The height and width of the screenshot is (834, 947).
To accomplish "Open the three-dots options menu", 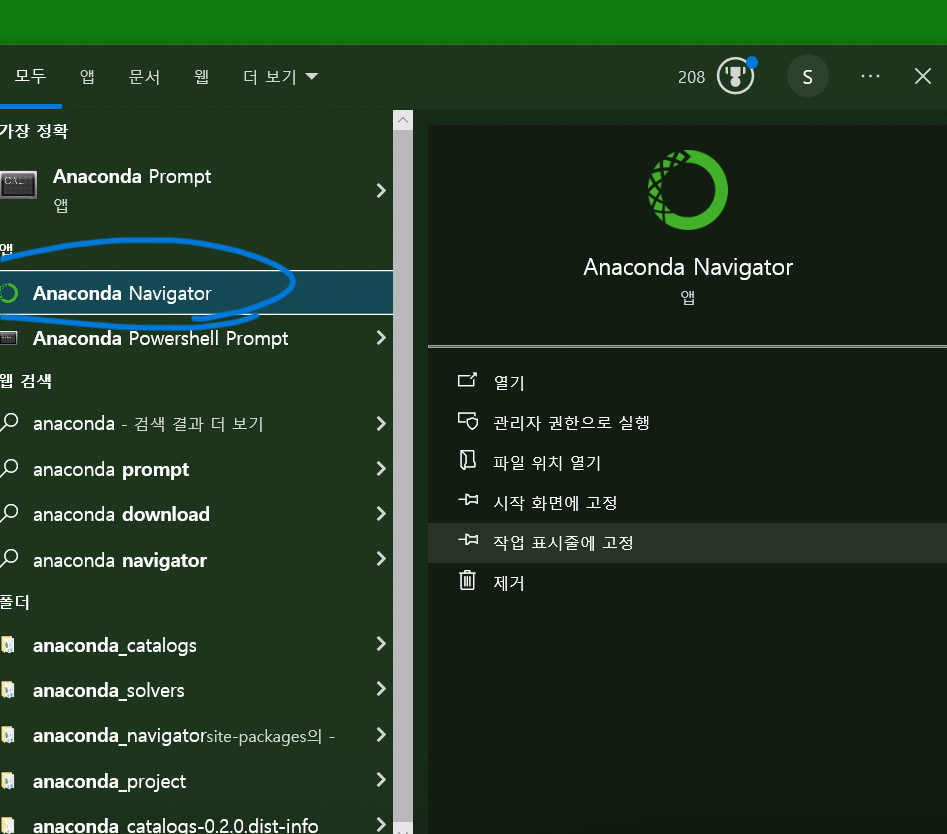I will click(x=870, y=76).
